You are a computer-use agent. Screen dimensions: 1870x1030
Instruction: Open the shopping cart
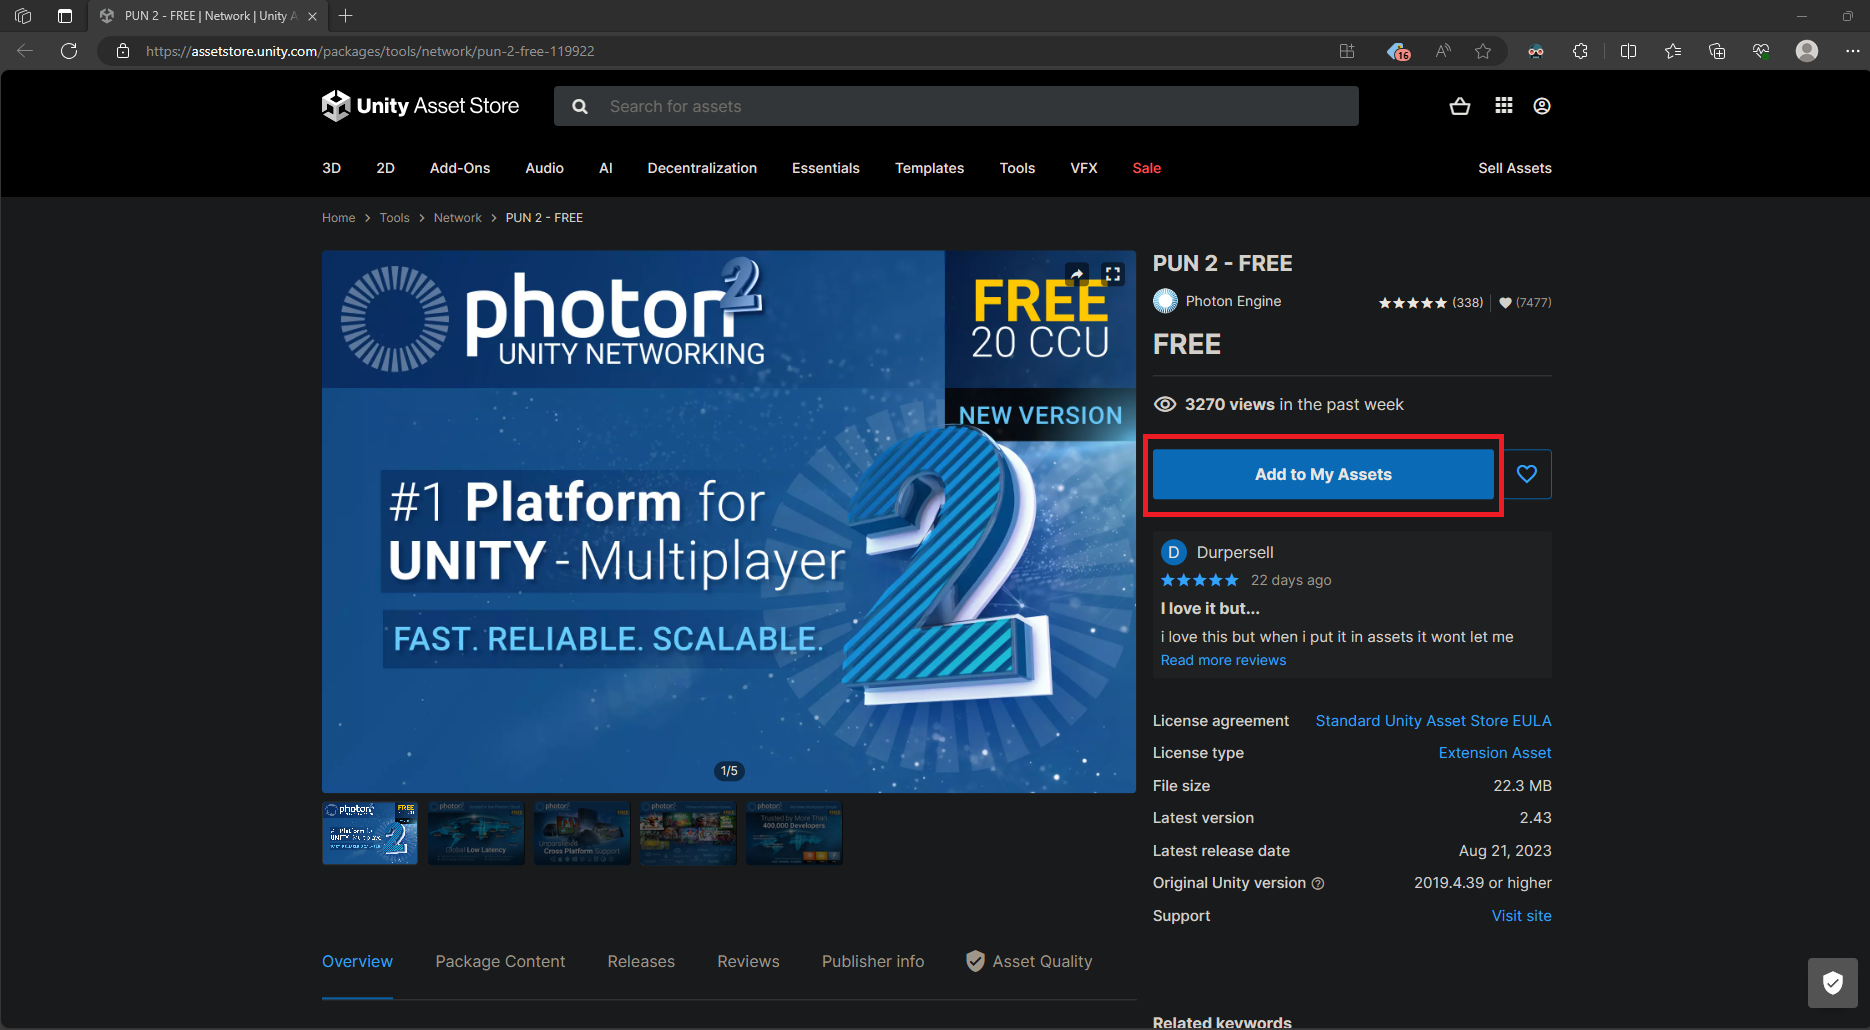tap(1459, 105)
